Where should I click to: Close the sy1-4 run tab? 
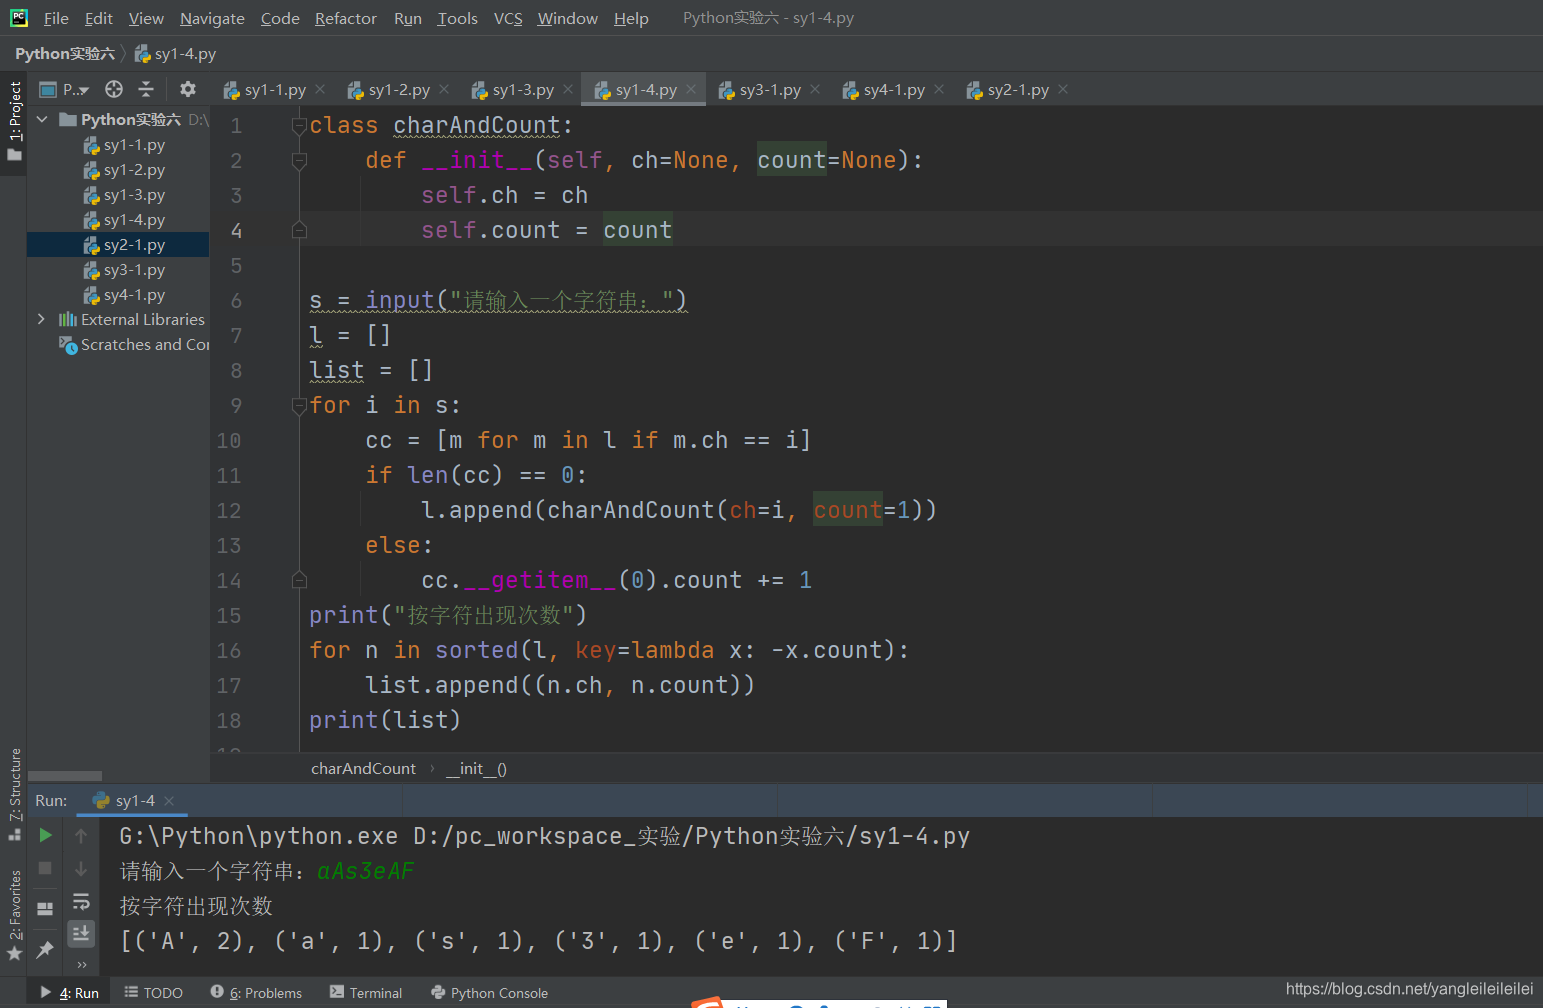[x=169, y=801]
